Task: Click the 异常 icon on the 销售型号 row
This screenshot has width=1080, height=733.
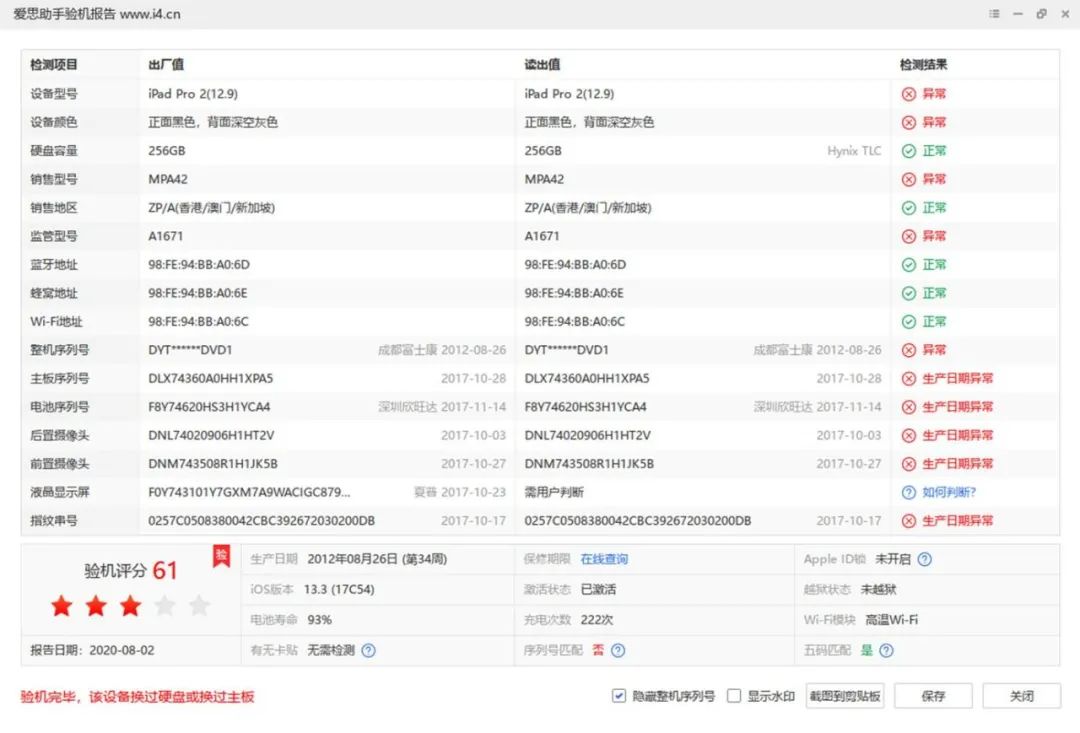Action: [908, 179]
